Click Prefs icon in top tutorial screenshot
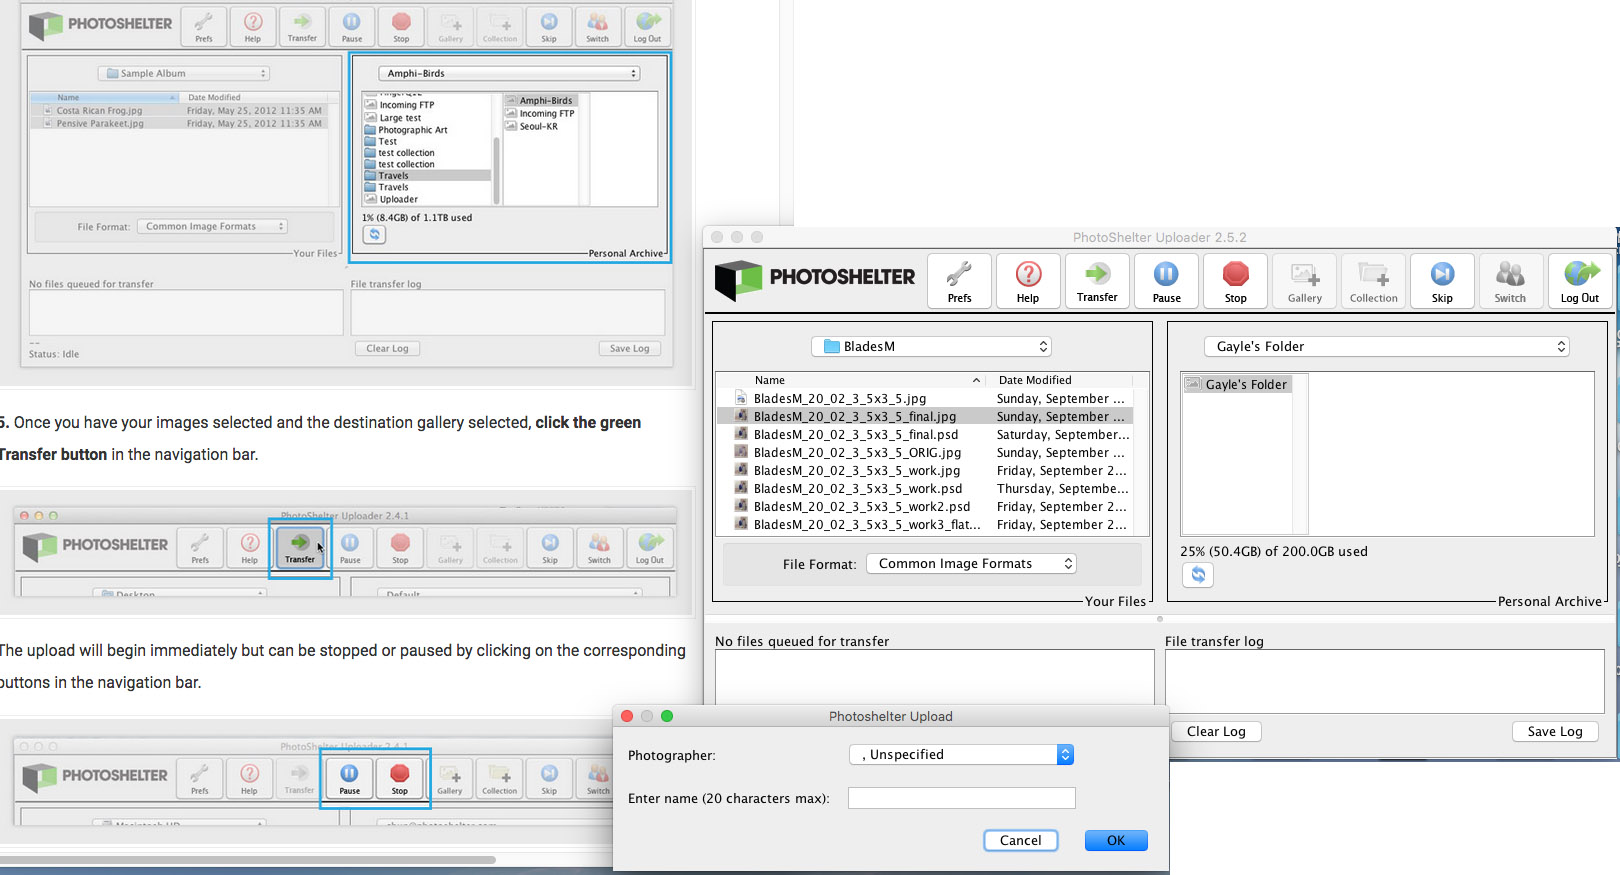Image resolution: width=1620 pixels, height=875 pixels. (204, 27)
